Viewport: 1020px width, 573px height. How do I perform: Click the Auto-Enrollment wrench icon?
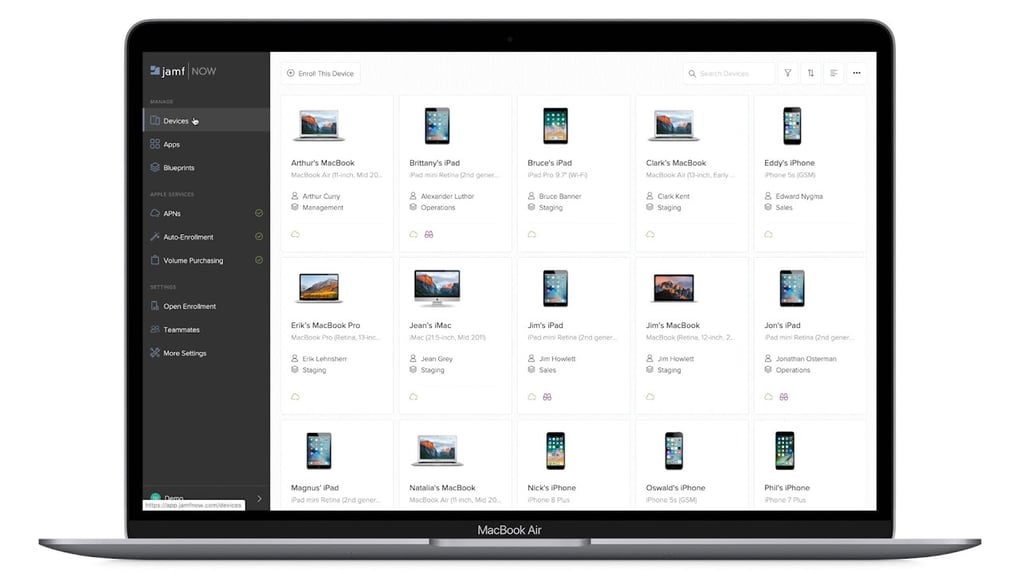(155, 237)
